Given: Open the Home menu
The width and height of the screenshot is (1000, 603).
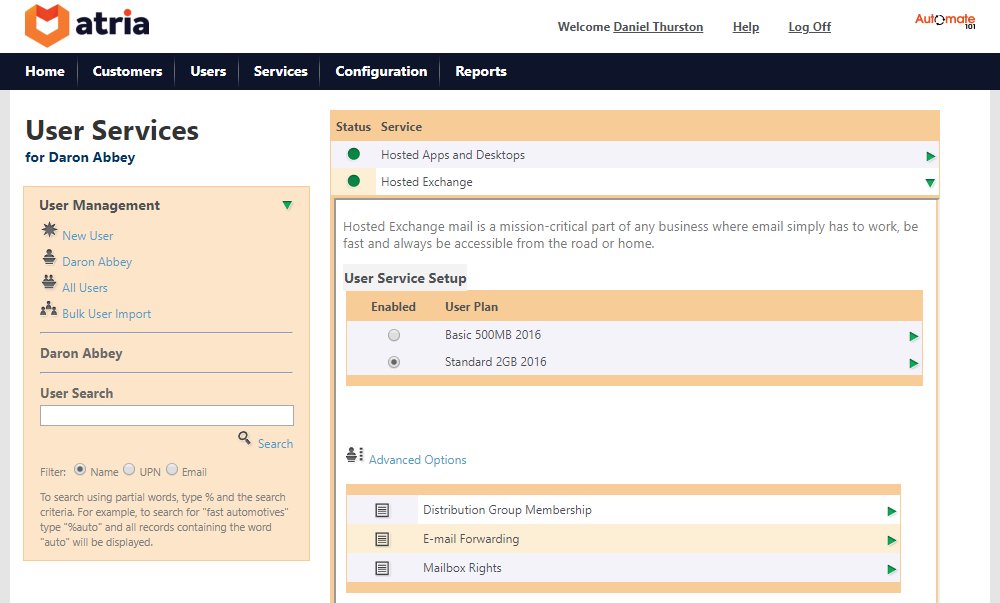Looking at the screenshot, I should (45, 71).
